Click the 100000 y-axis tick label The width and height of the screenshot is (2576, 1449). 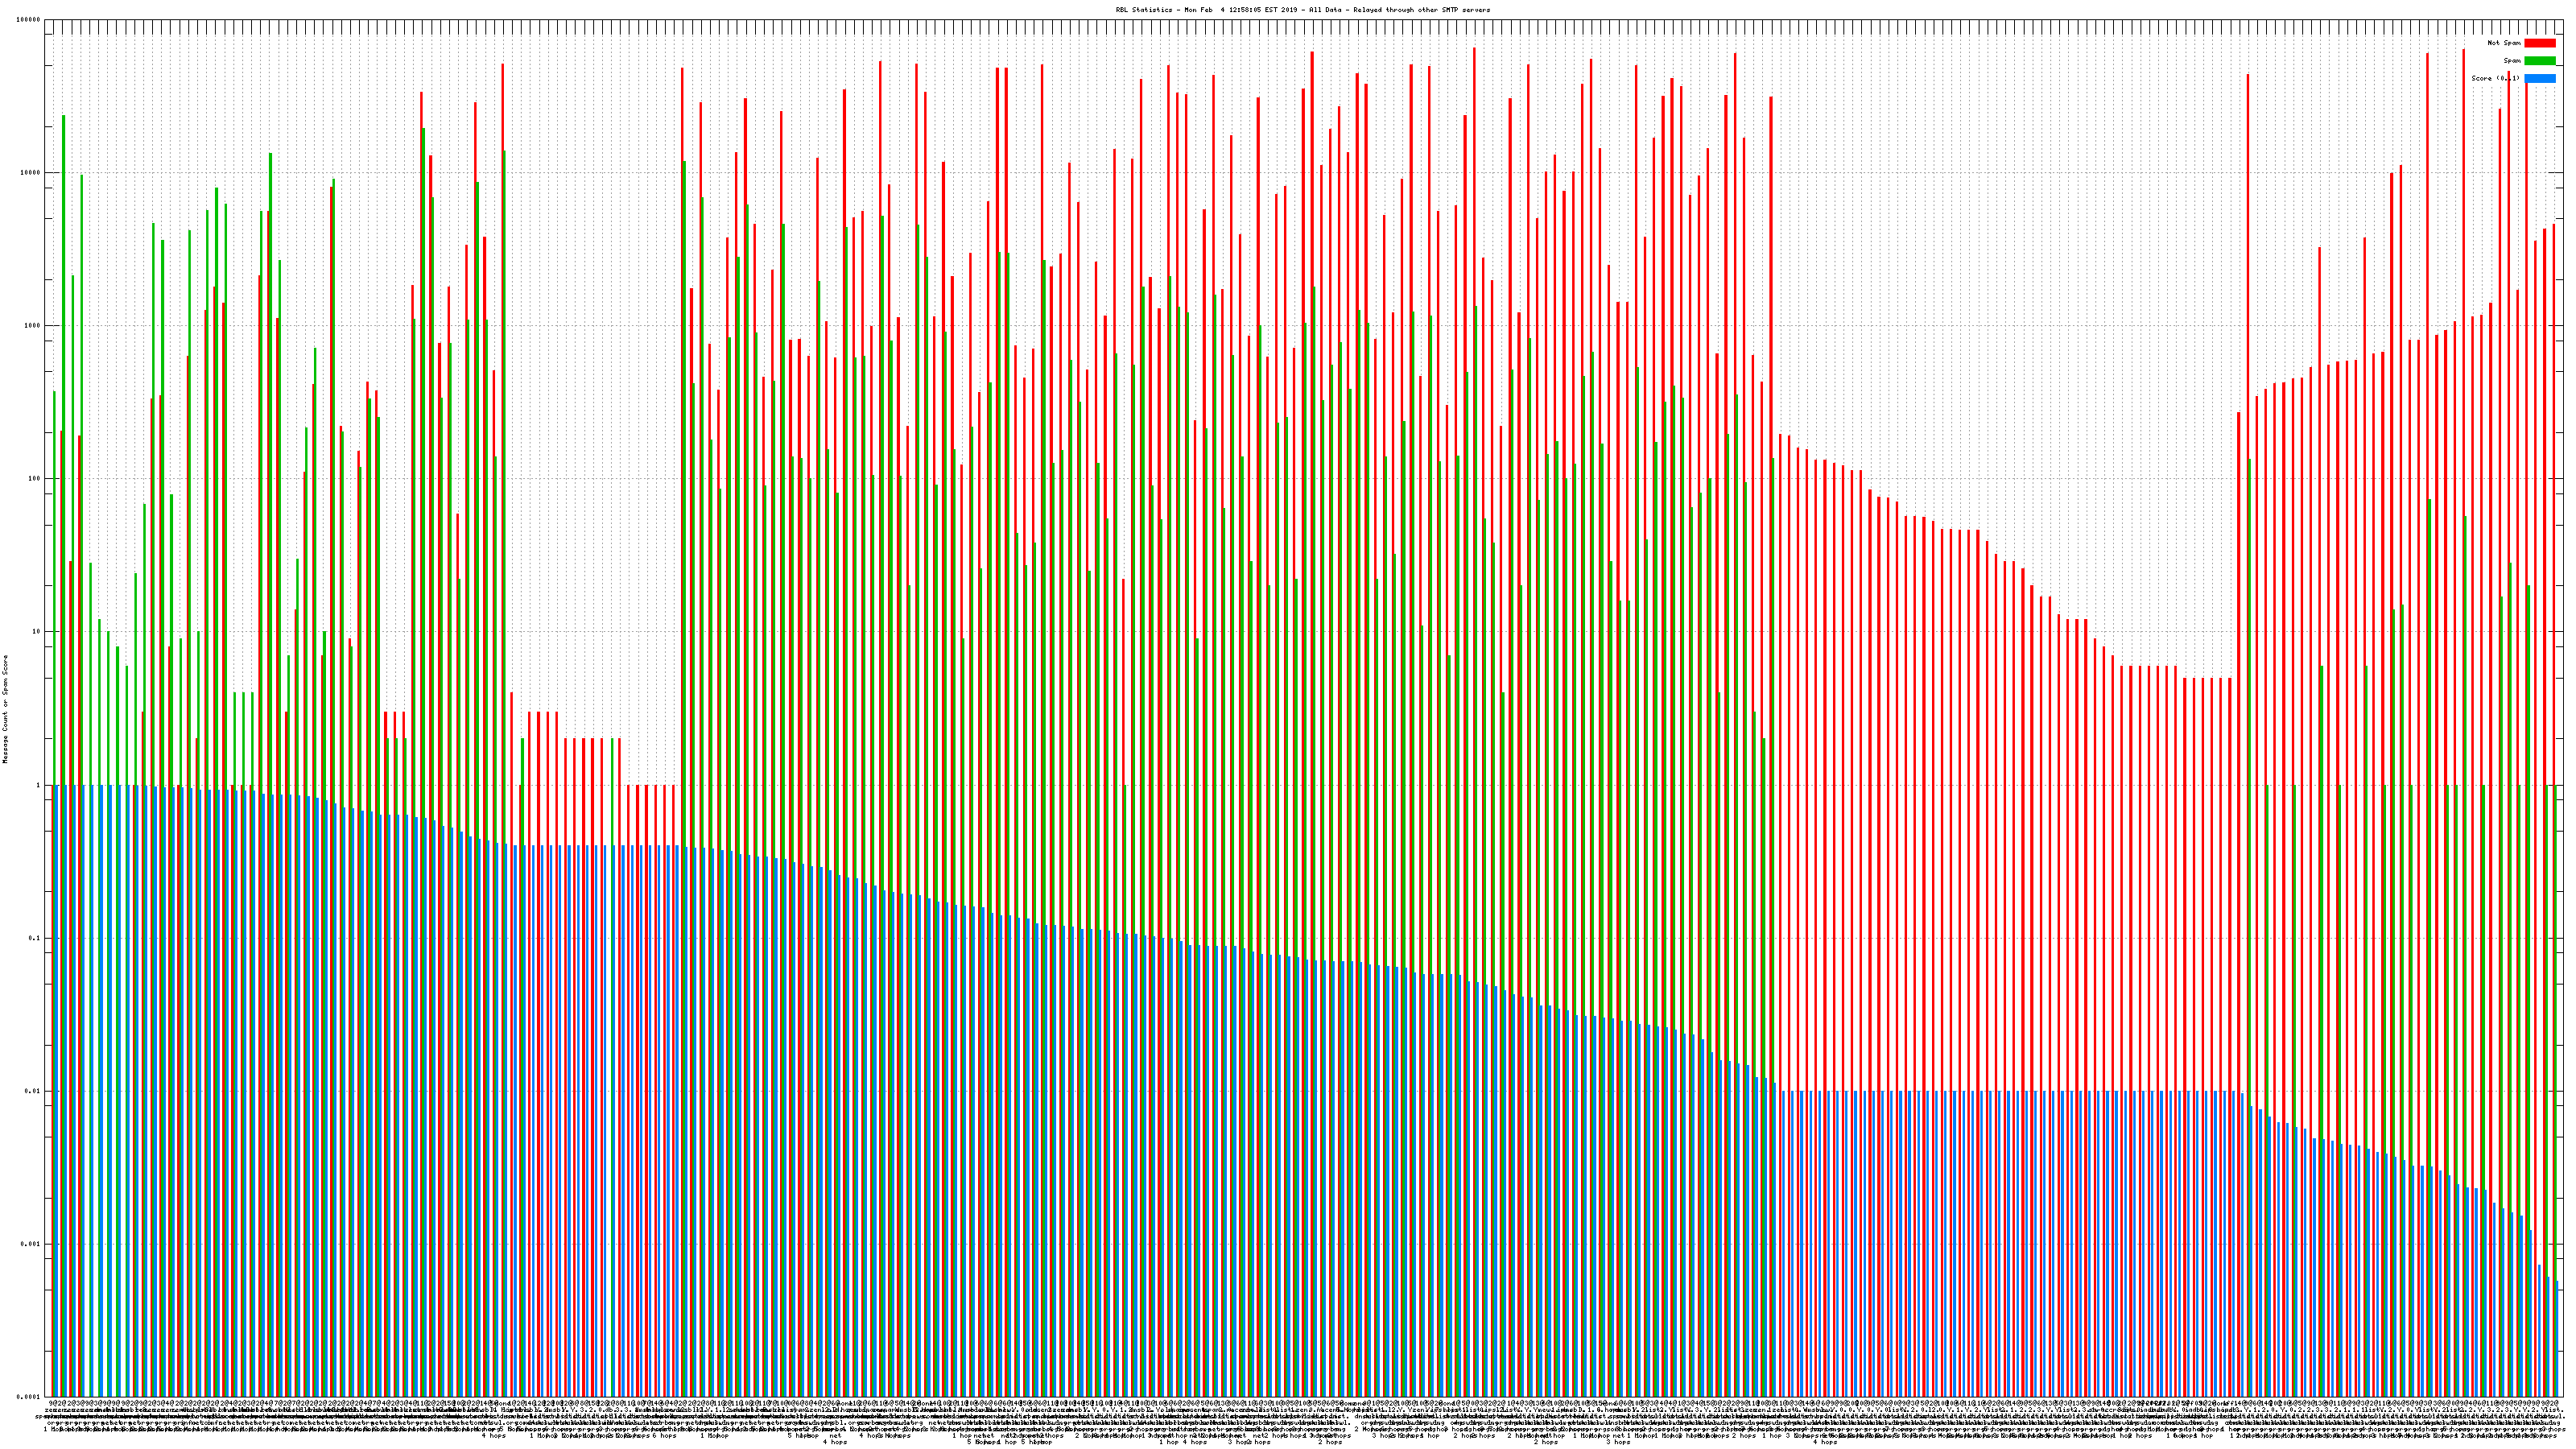click(29, 20)
